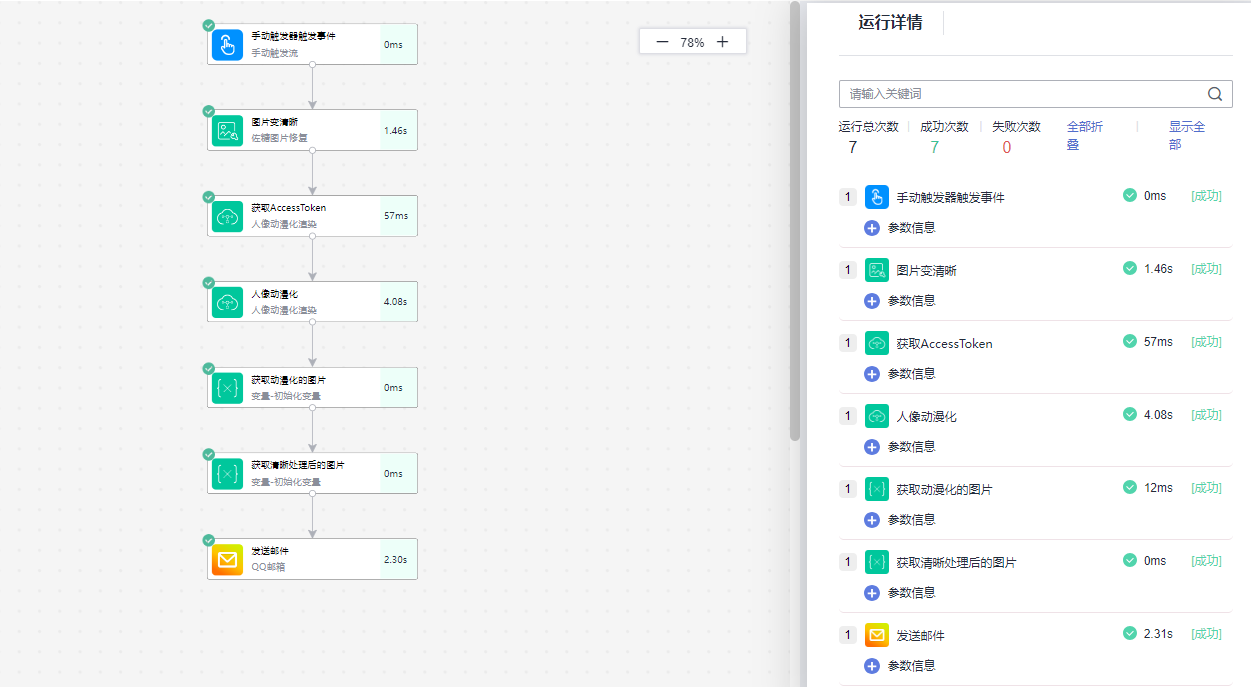
Task: Click the 显示全部 link
Action: (x=1186, y=135)
